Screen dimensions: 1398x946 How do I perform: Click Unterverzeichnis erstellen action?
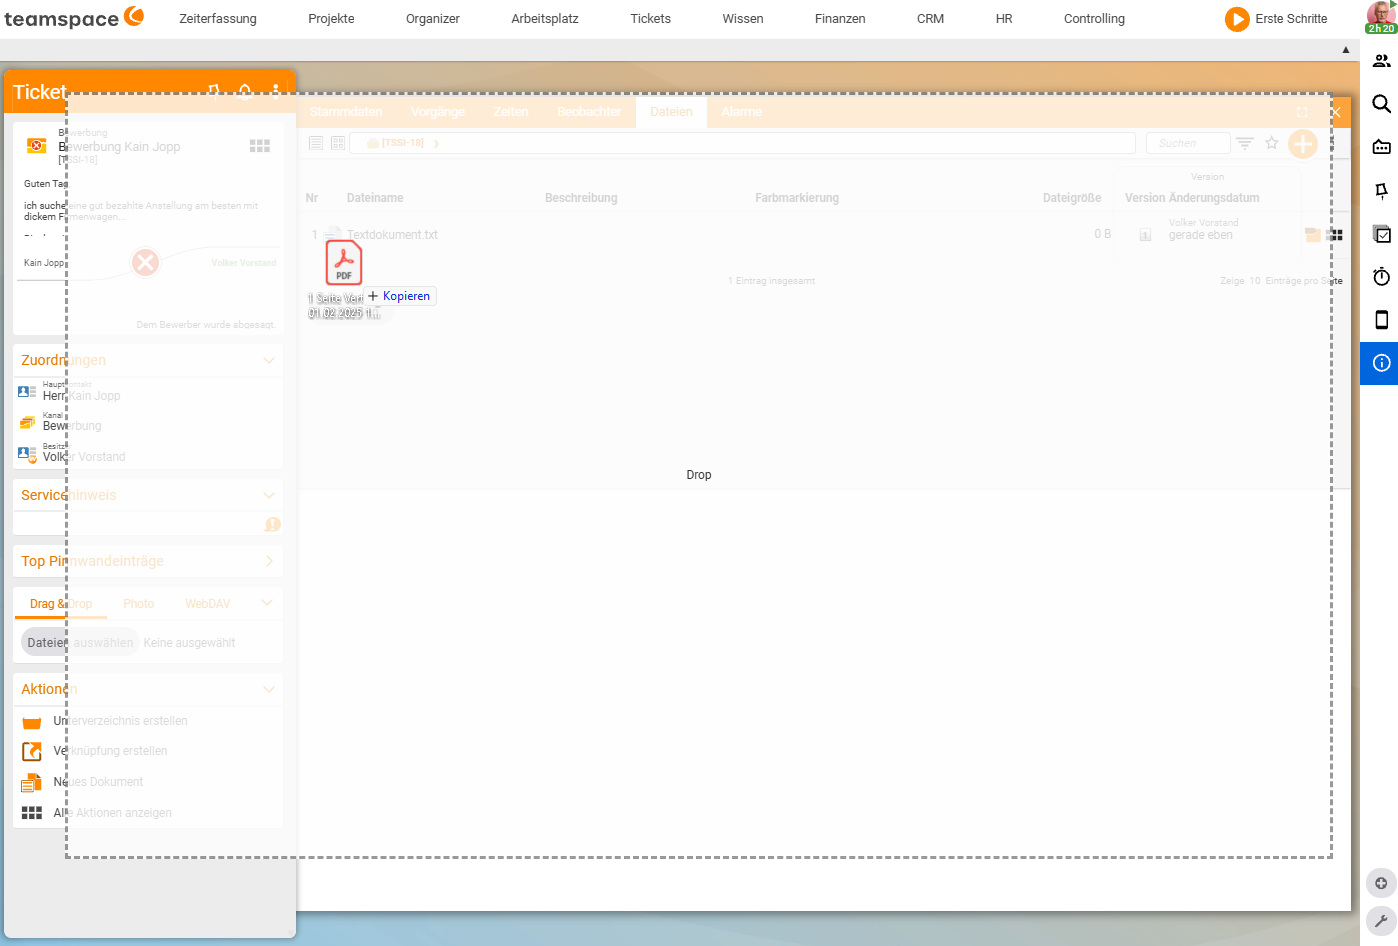[120, 721]
